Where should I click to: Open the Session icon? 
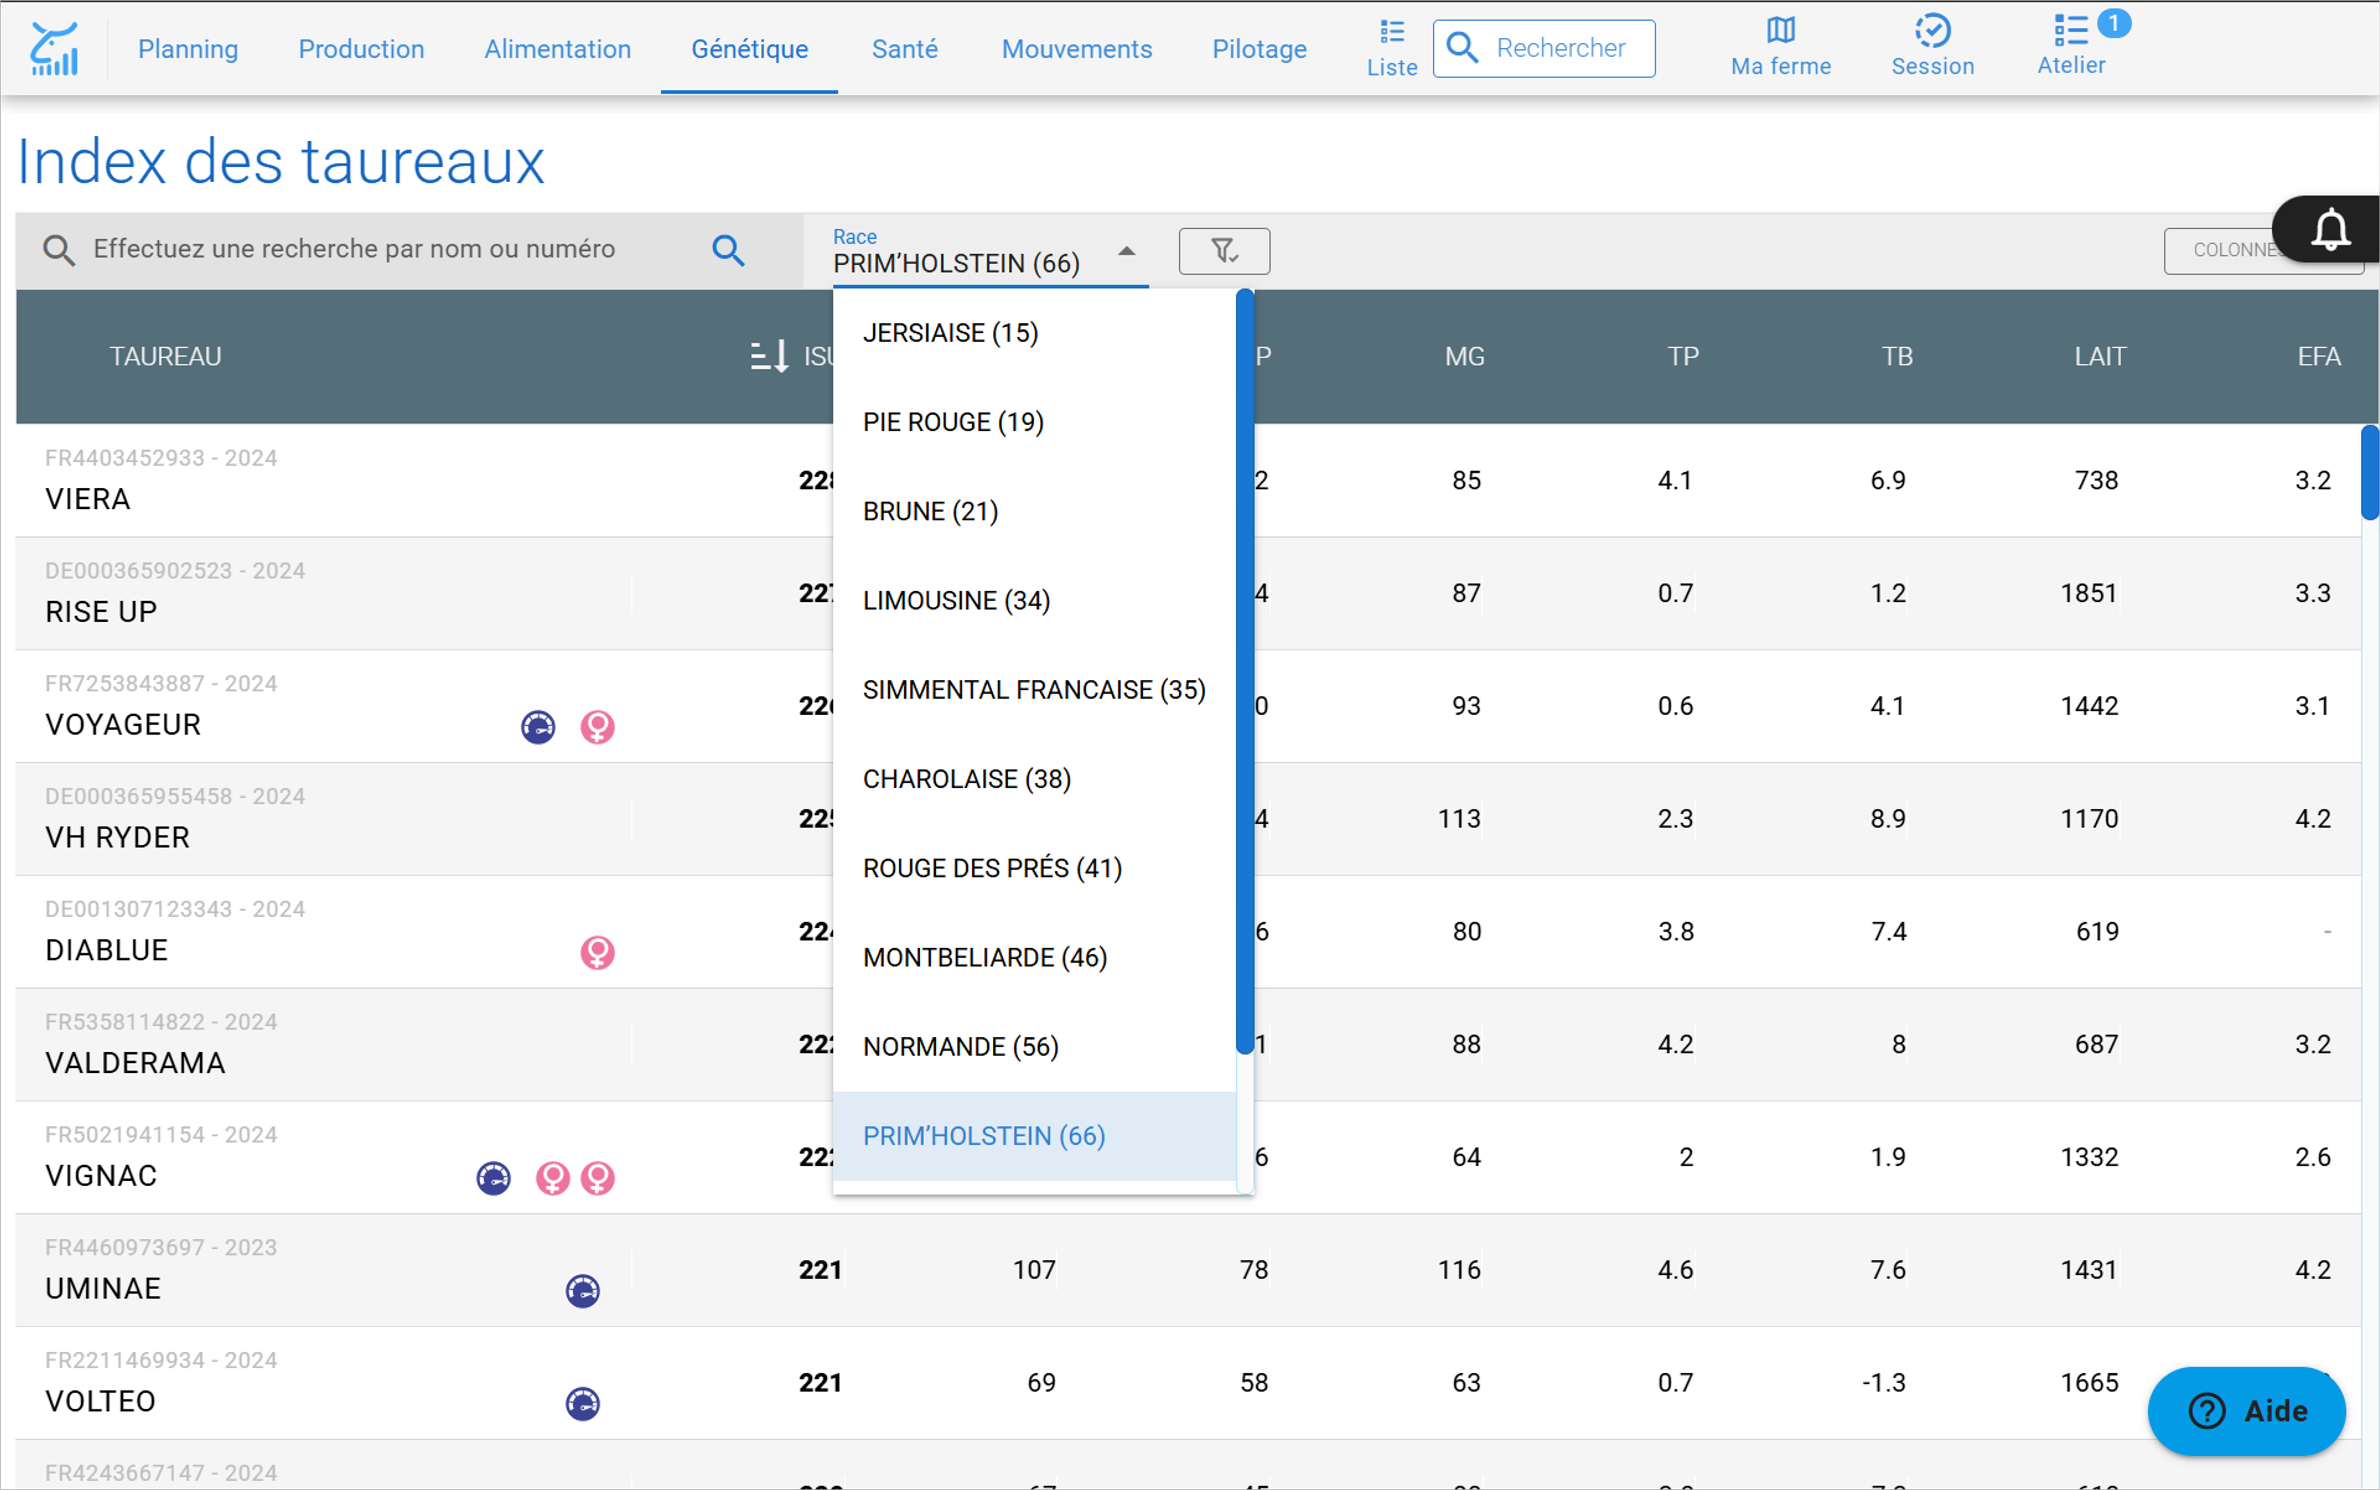pyautogui.click(x=1931, y=47)
